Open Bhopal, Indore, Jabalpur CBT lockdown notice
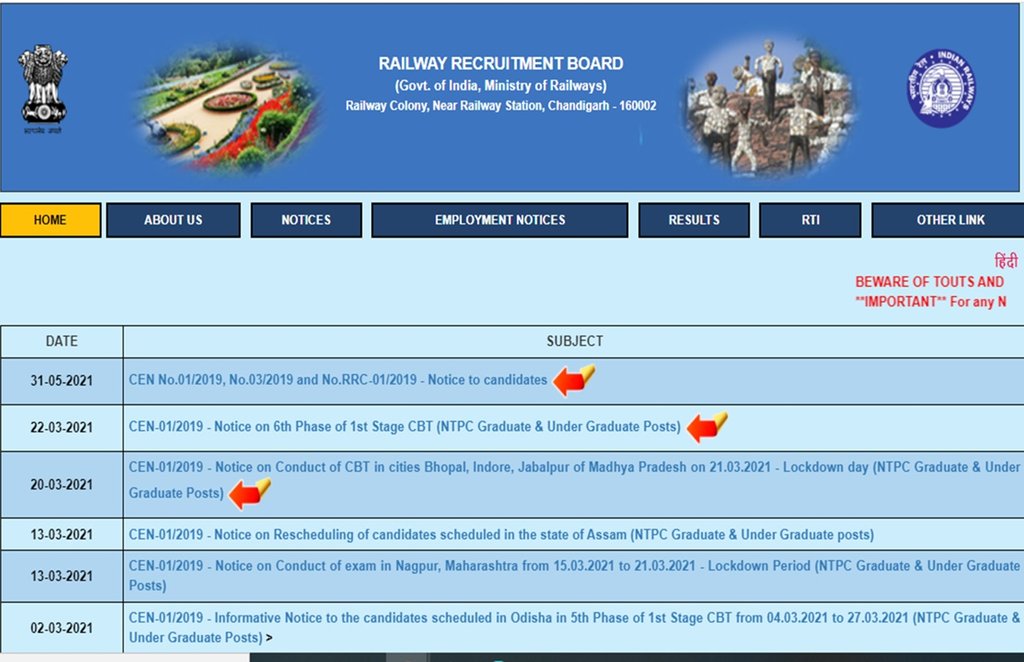Viewport: 1024px width, 662px height. (574, 480)
